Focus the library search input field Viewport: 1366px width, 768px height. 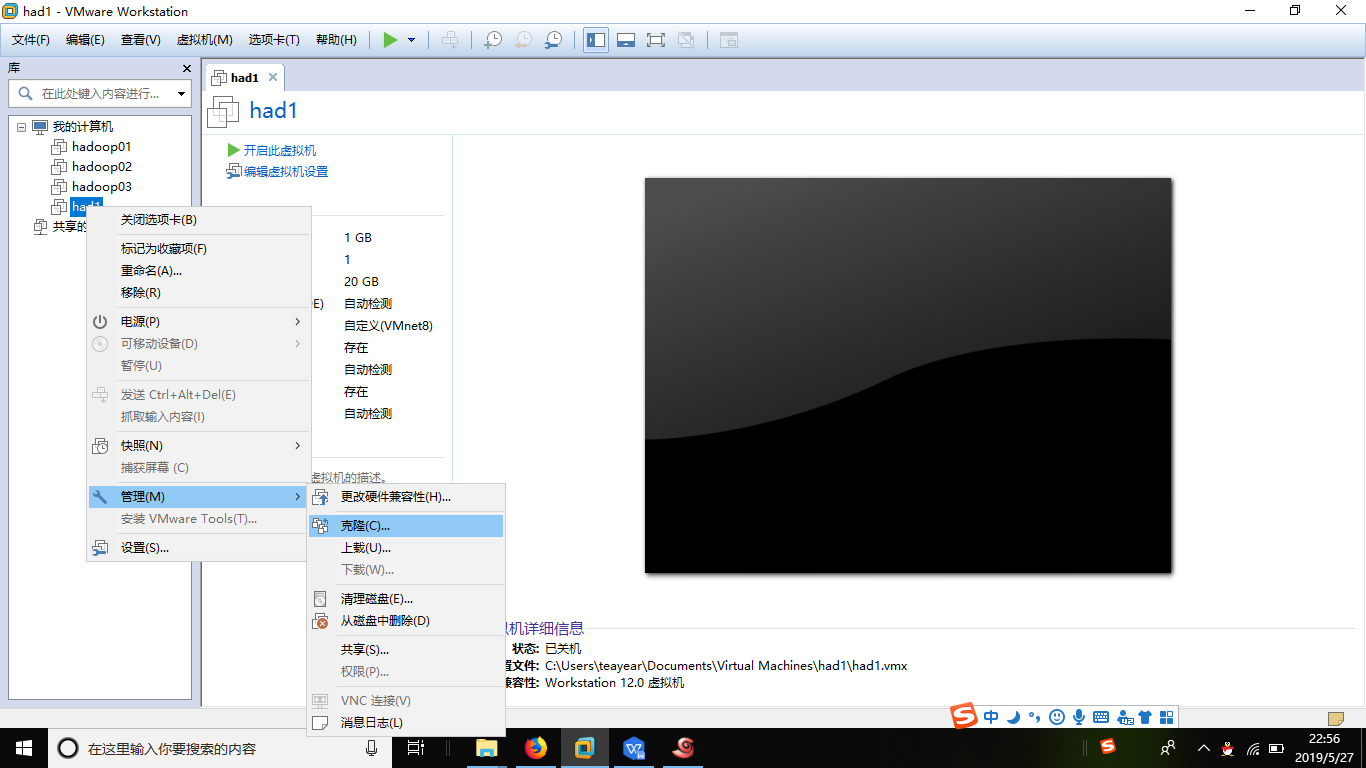coord(100,94)
